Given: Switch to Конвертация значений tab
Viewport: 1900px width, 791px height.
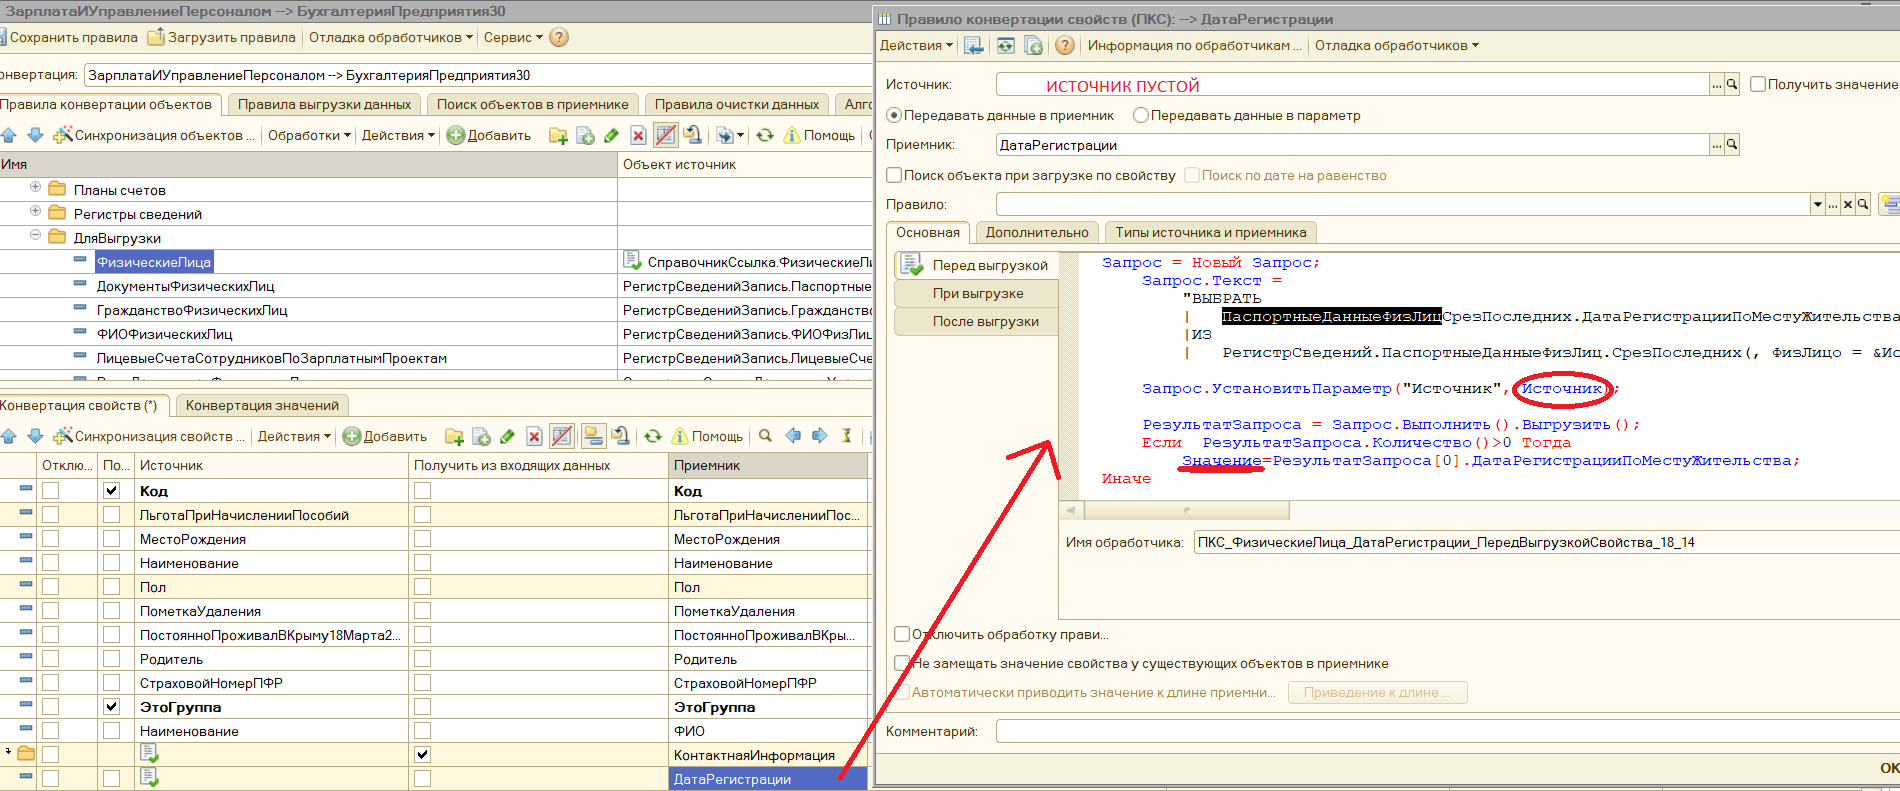Looking at the screenshot, I should [263, 405].
